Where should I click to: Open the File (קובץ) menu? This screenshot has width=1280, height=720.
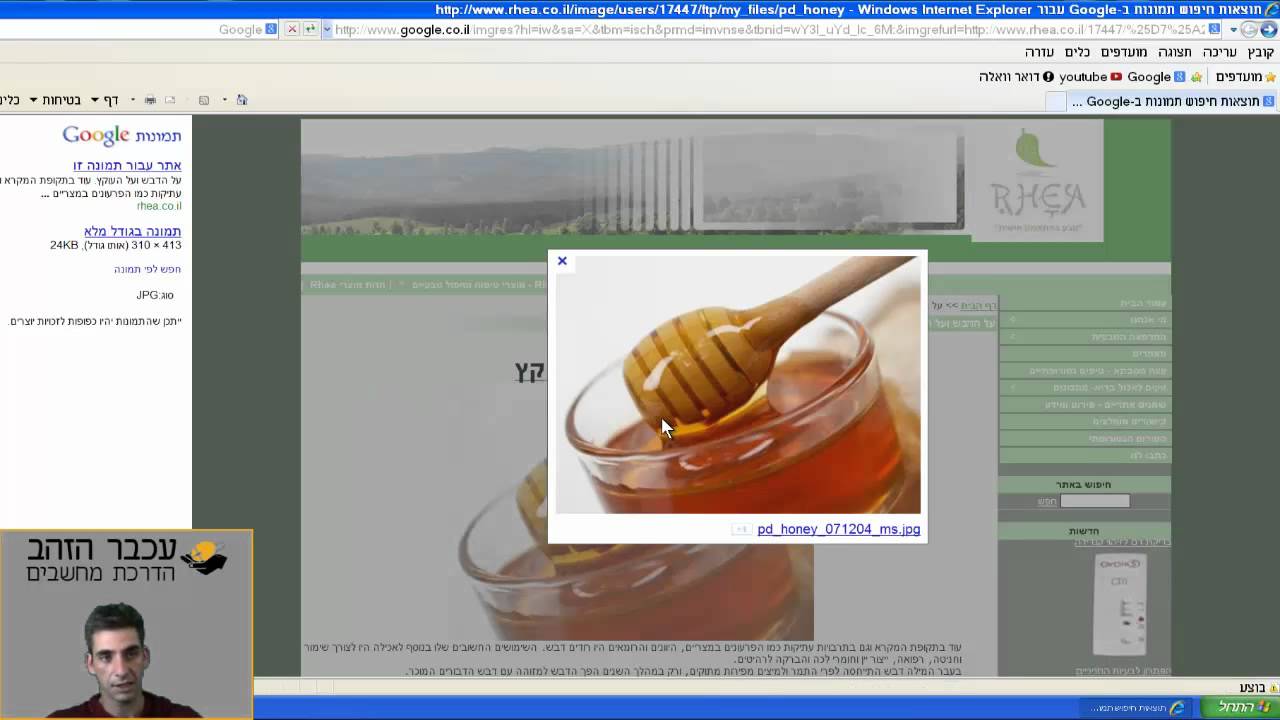(x=1261, y=52)
